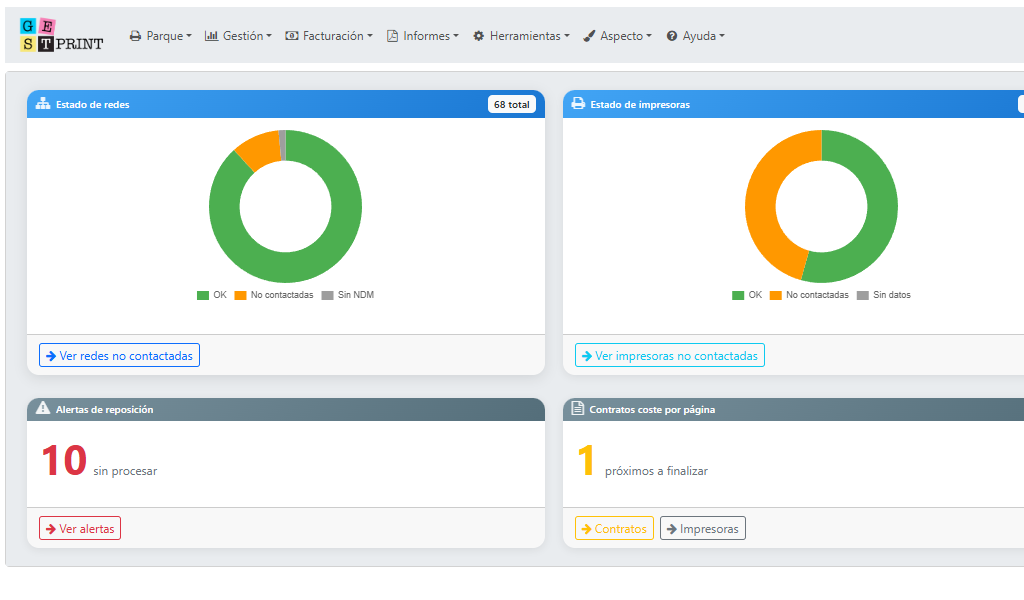The image size is (1024, 600).
Task: Click Ver redes no contactadas button
Action: pyautogui.click(x=120, y=356)
